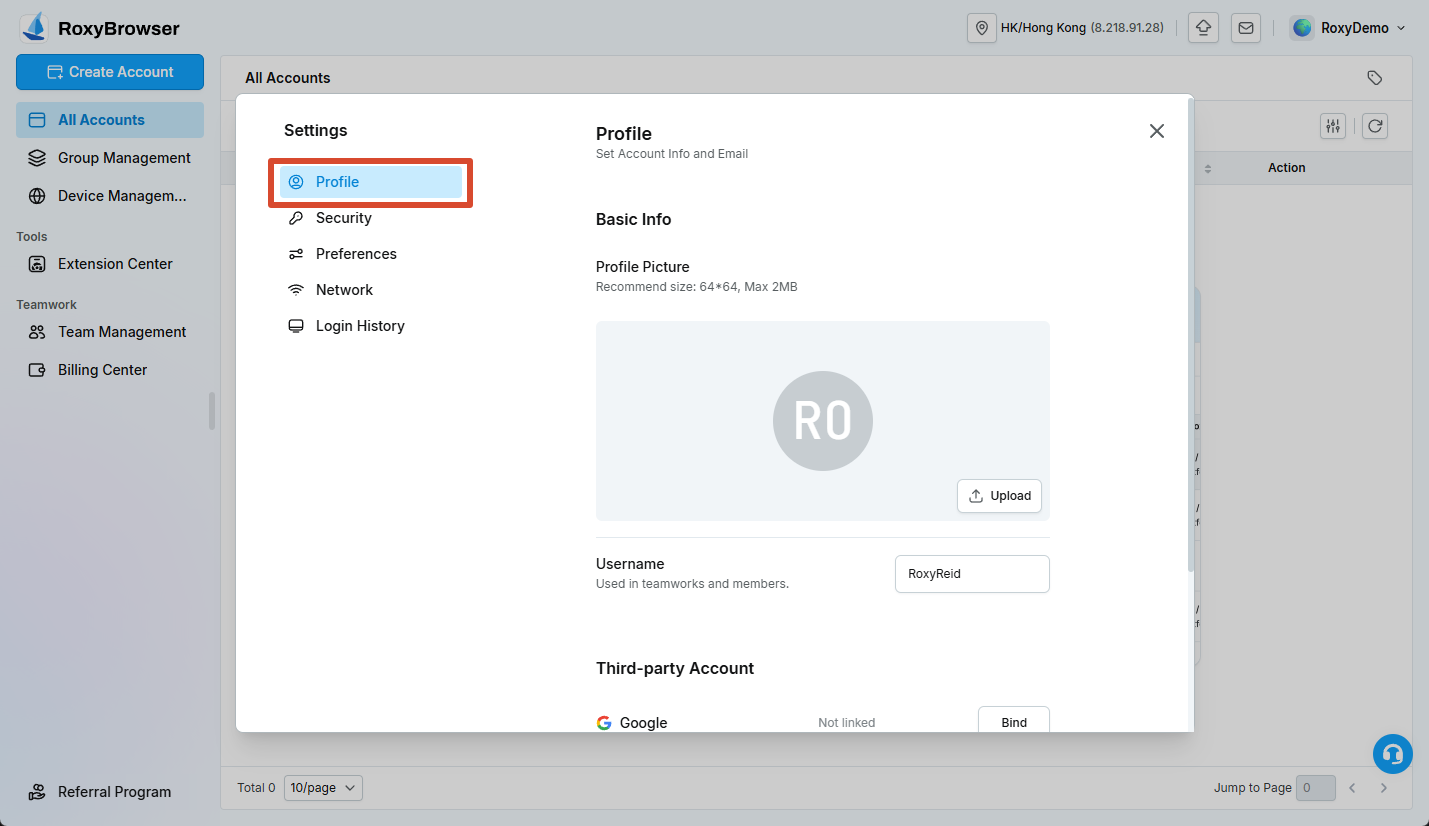This screenshot has width=1429, height=826.
Task: Click the Create Account button
Action: (110, 72)
